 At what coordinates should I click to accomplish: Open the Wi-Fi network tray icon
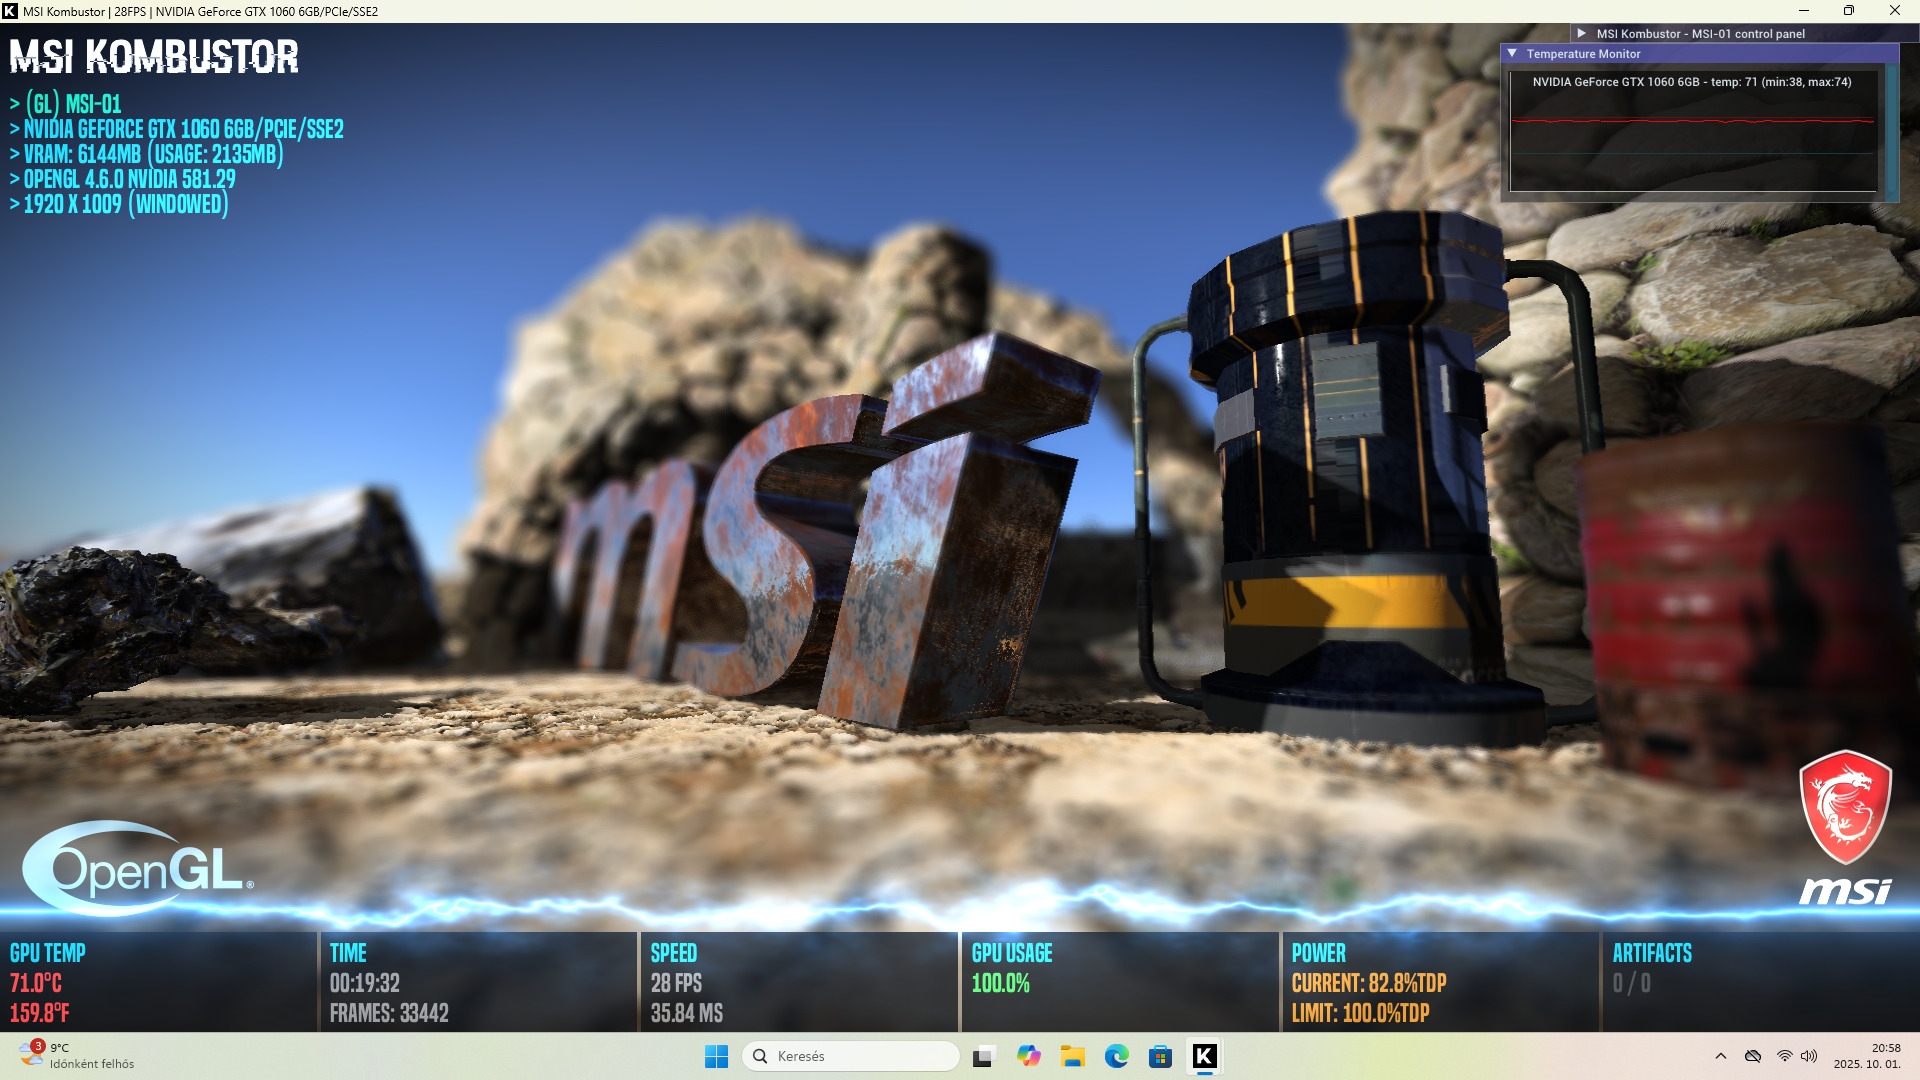(1784, 1056)
